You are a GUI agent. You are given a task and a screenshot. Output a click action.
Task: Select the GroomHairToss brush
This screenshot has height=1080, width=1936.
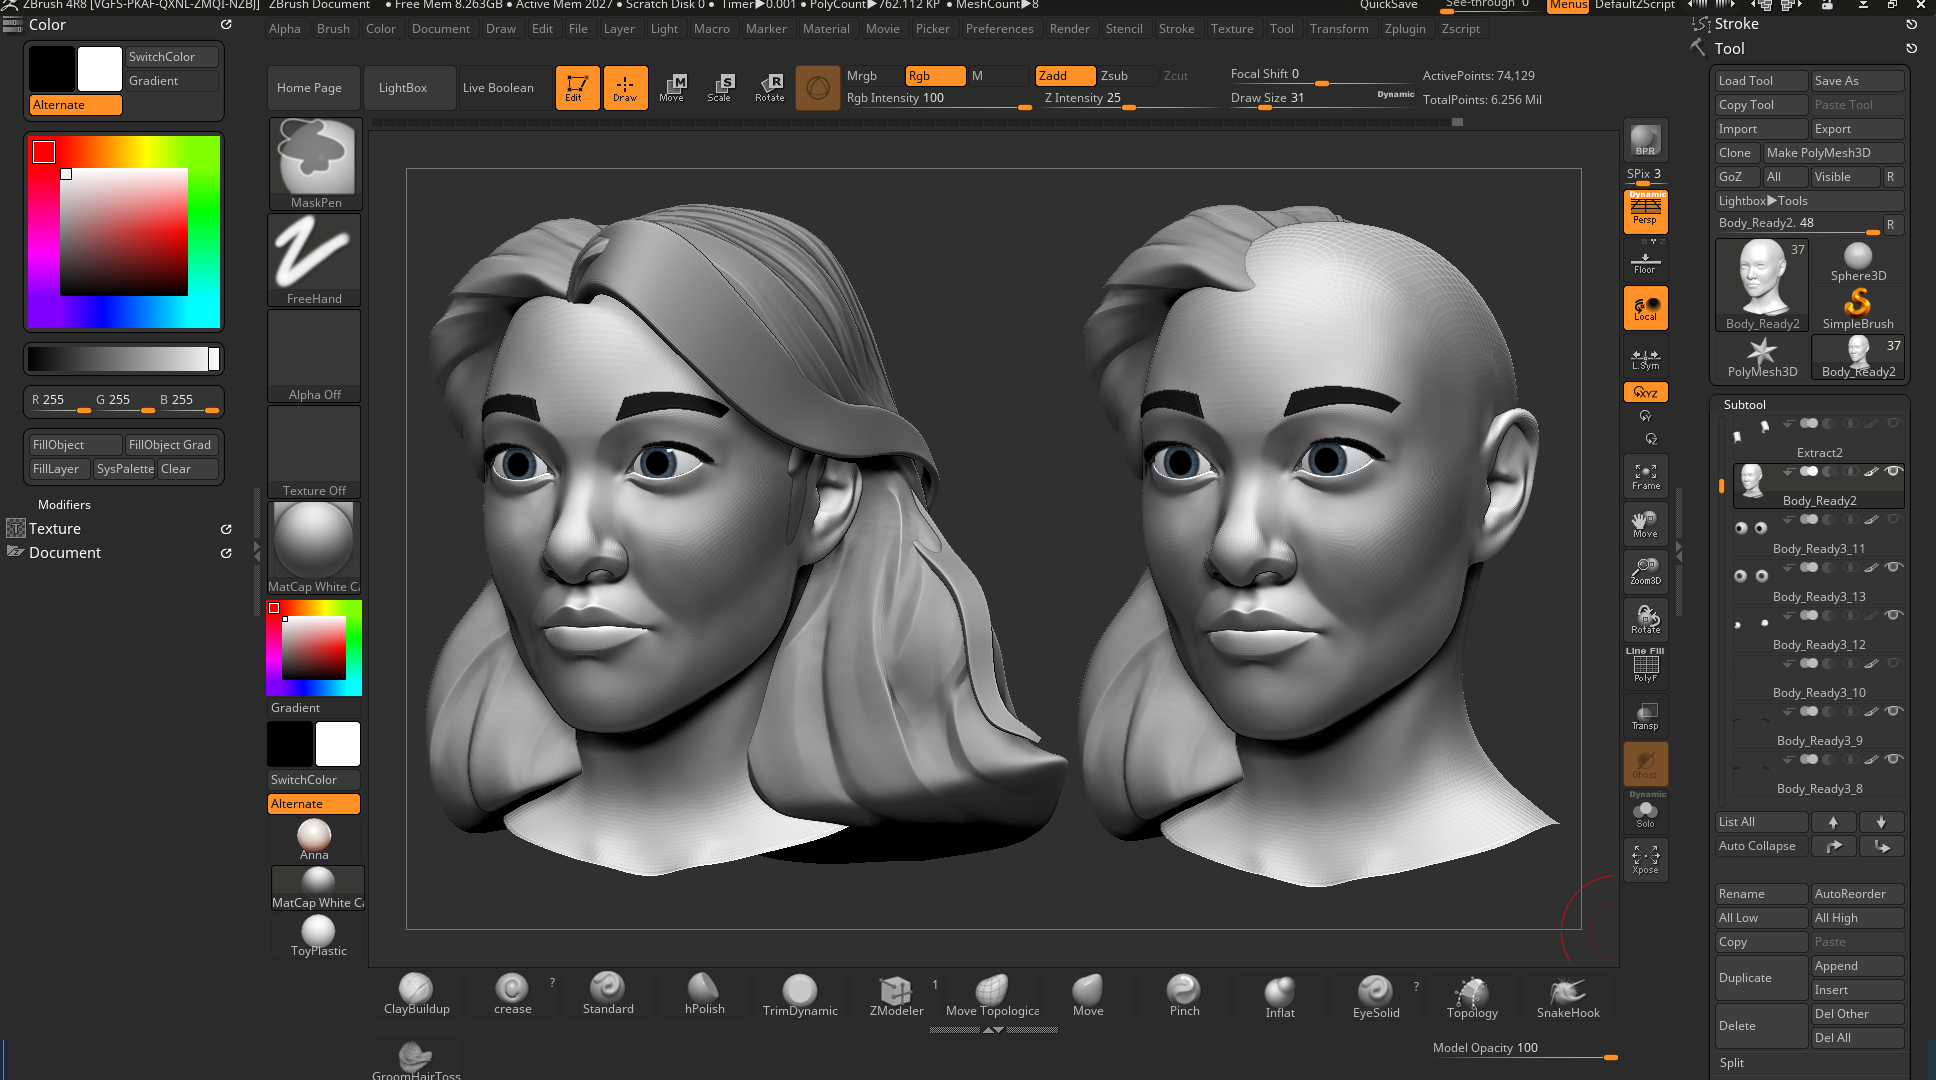pyautogui.click(x=416, y=1060)
